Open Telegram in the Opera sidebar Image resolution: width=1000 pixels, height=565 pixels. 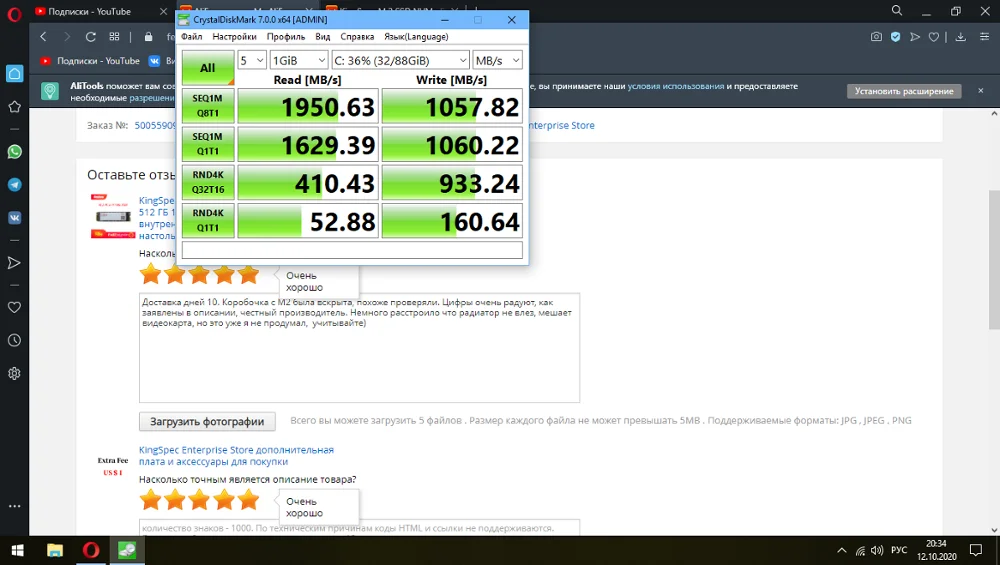[x=14, y=185]
